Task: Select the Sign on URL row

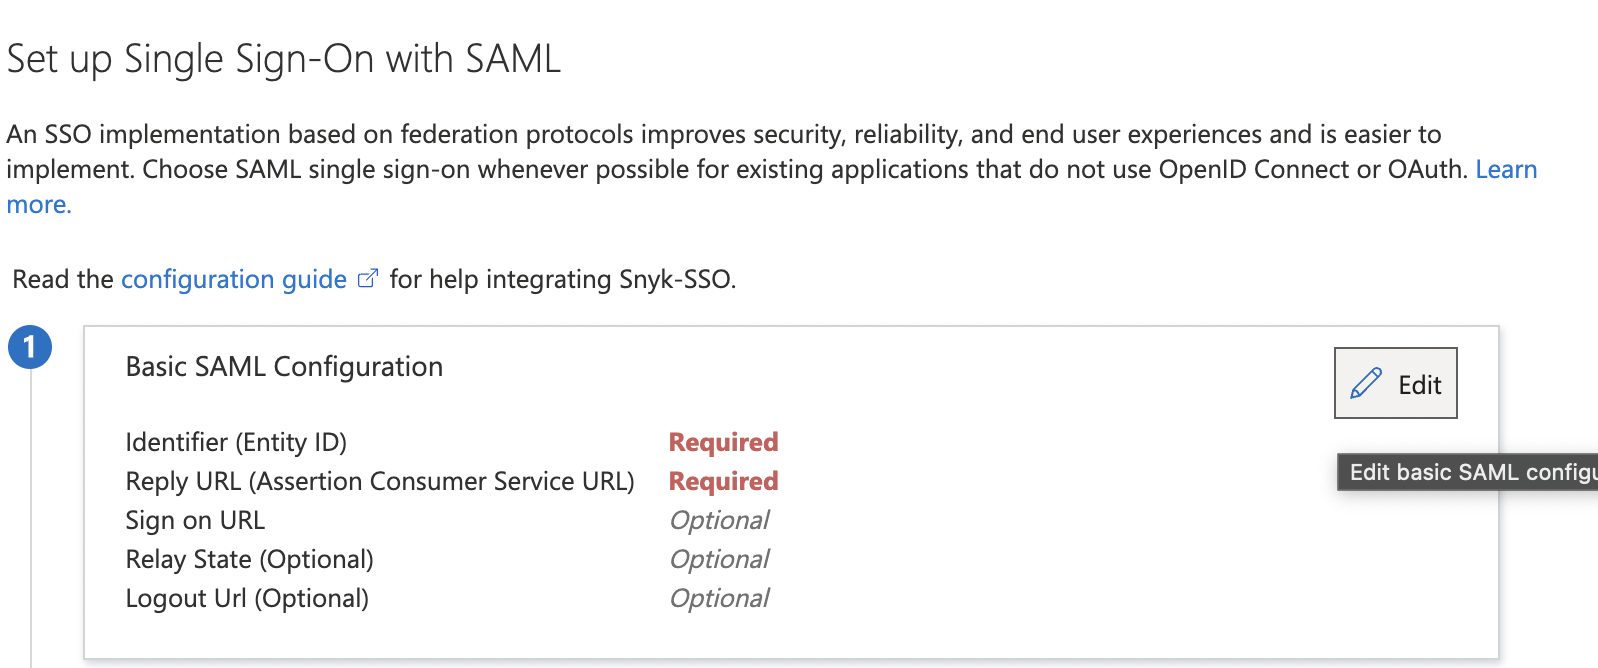Action: coord(195,520)
